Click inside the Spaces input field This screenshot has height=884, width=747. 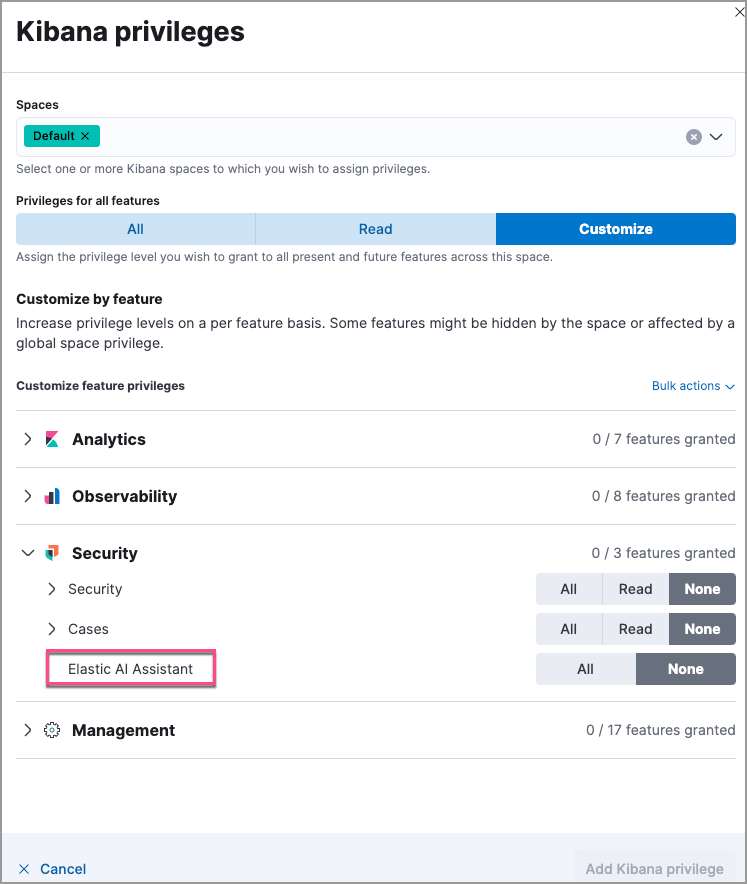coord(350,136)
